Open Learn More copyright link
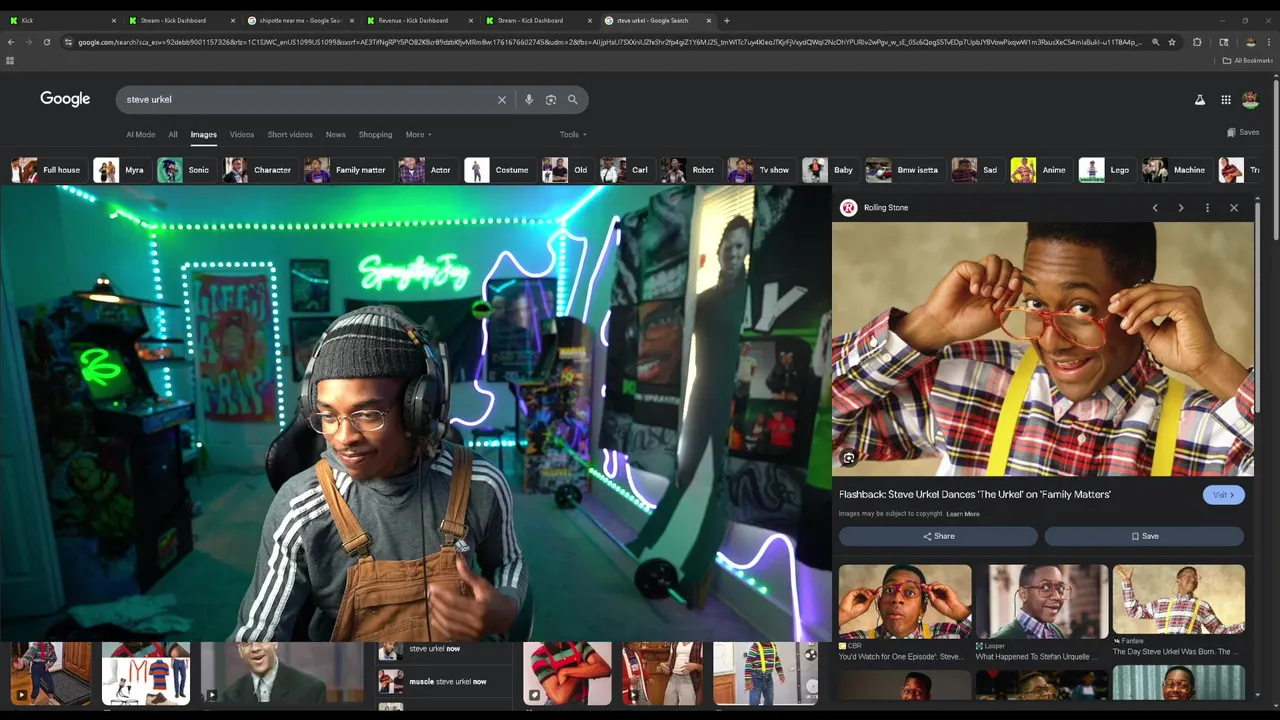 point(963,514)
